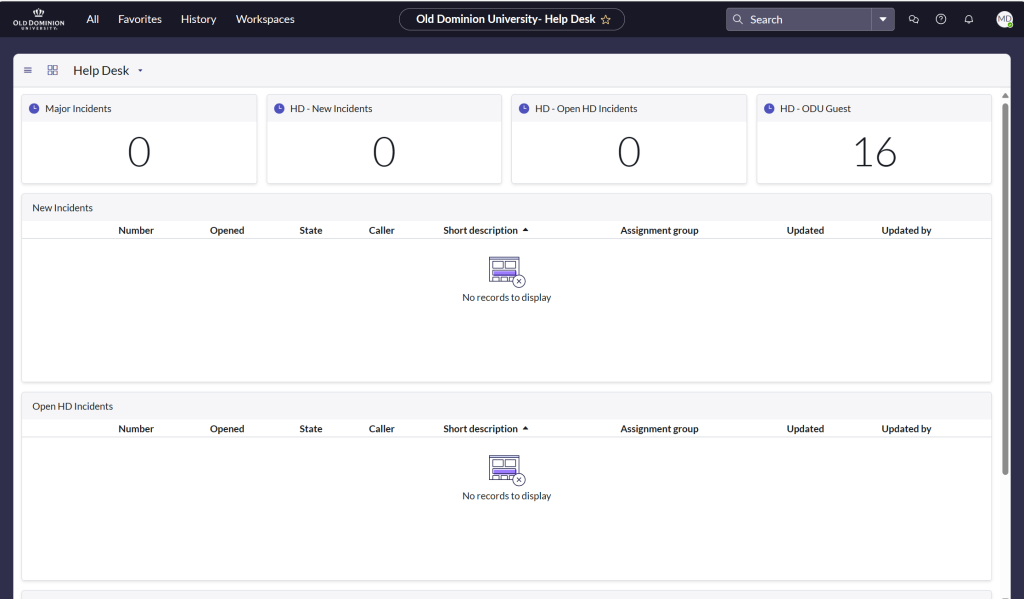Click the Open HD Incidents widget title
Screen dimensions: 1024x599
(72, 406)
